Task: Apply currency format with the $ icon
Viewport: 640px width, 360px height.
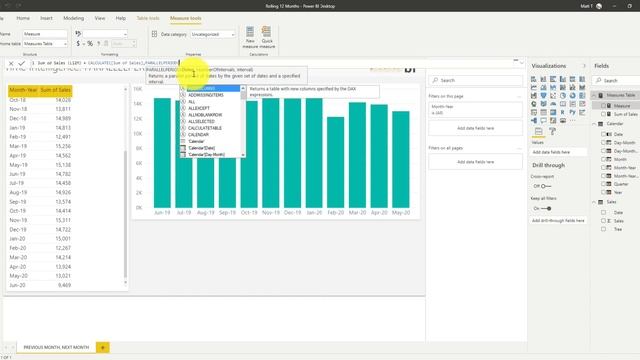Action: tap(78, 43)
